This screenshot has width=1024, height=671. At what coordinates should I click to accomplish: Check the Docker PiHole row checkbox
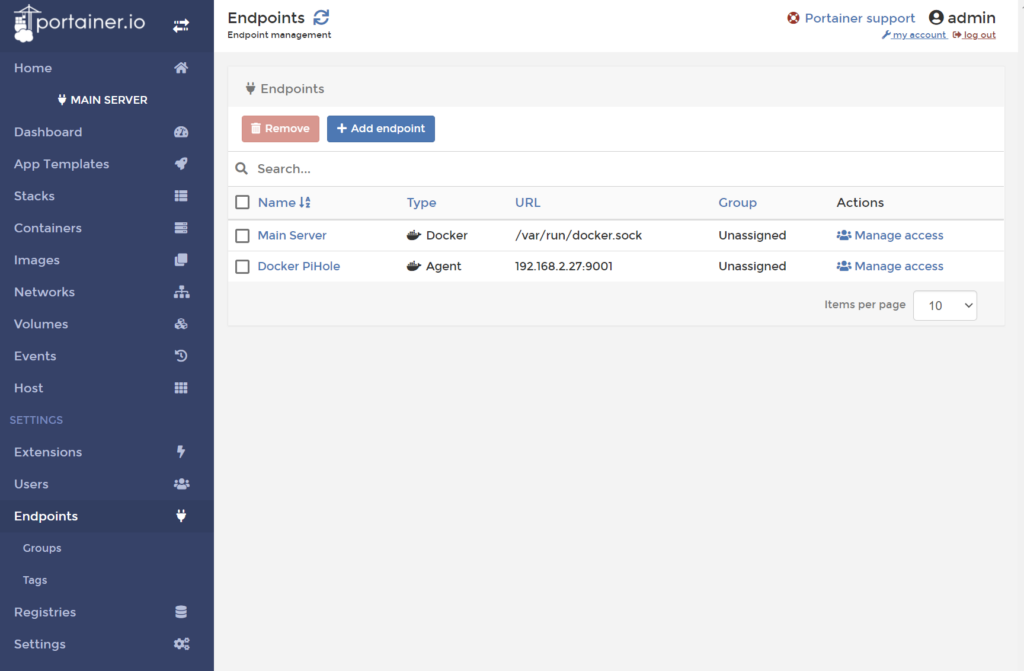(242, 267)
